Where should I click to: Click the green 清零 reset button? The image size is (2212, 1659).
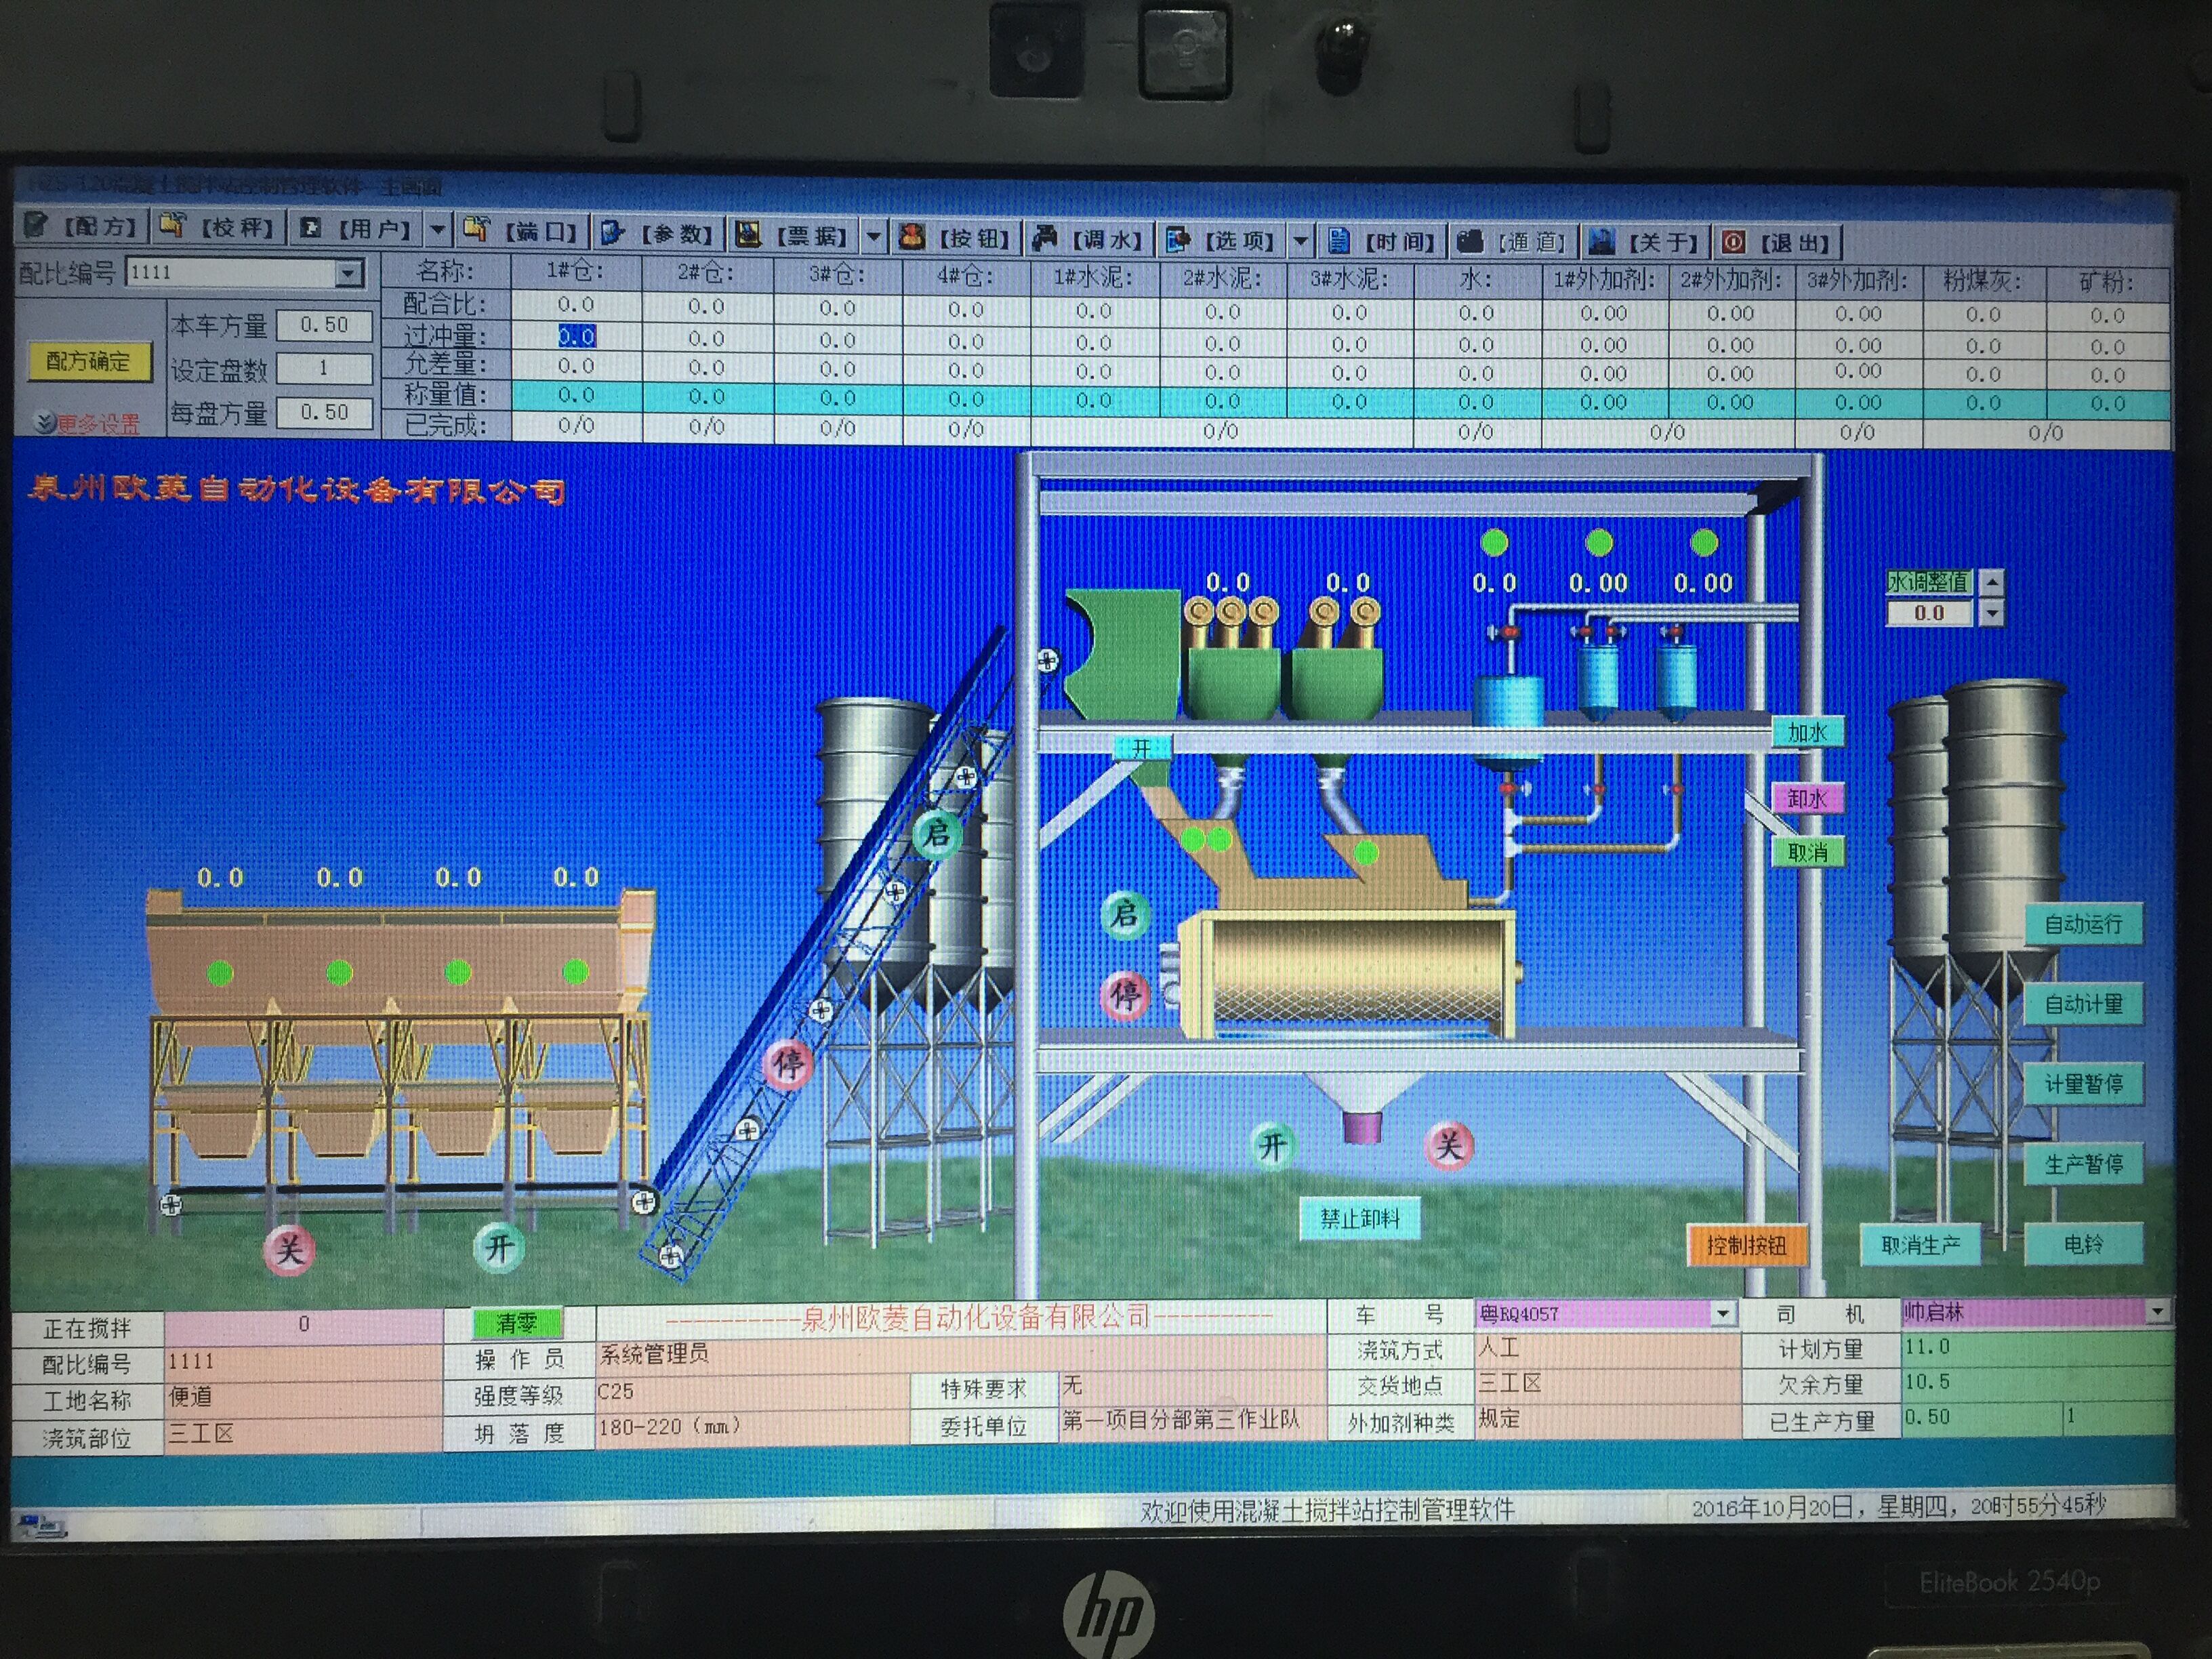517,1323
